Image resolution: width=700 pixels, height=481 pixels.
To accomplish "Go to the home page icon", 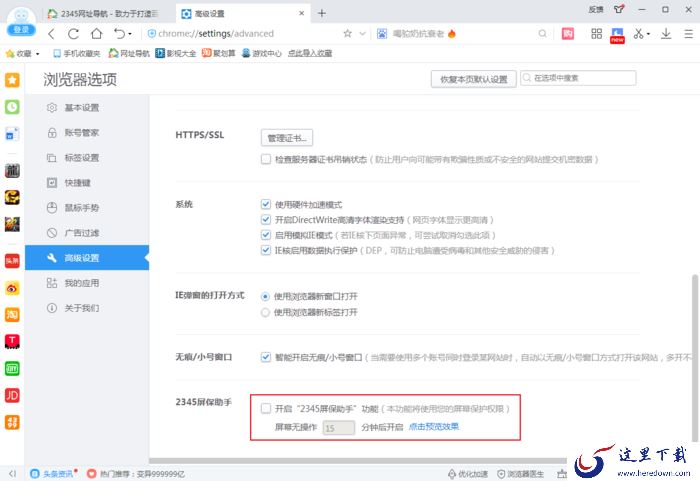I will tap(96, 33).
